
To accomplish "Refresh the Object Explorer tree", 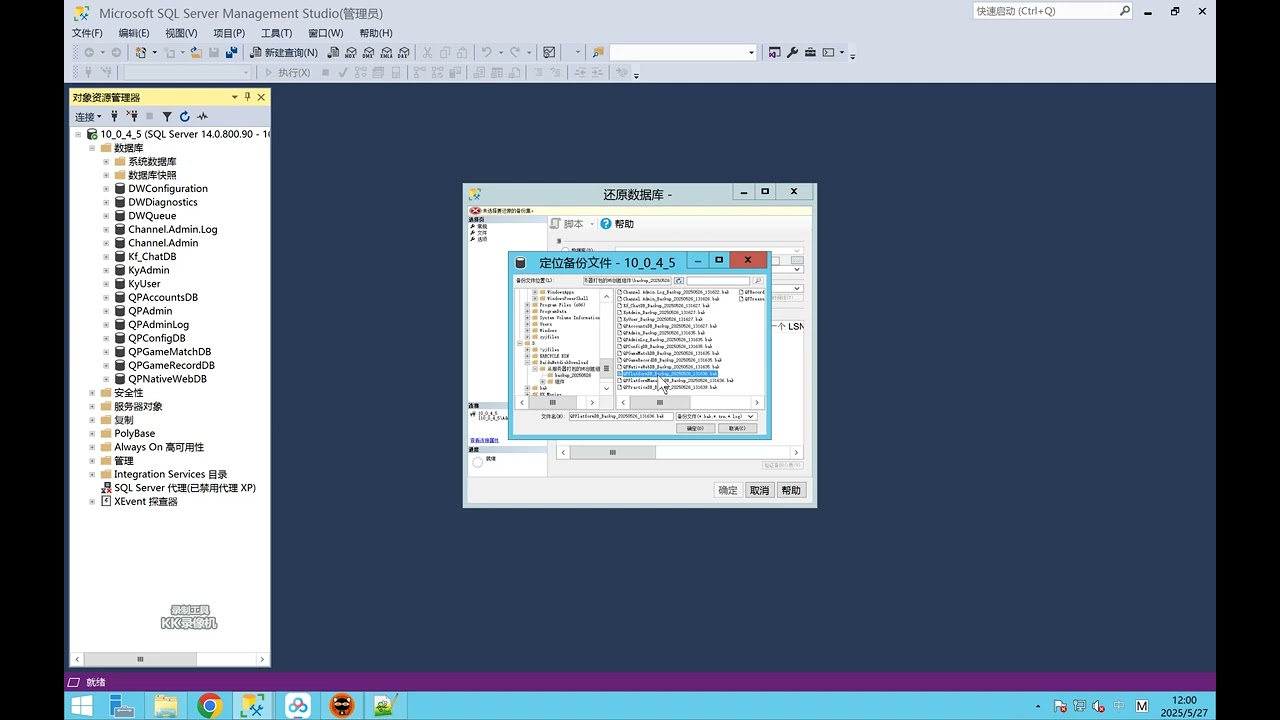I will pyautogui.click(x=185, y=117).
